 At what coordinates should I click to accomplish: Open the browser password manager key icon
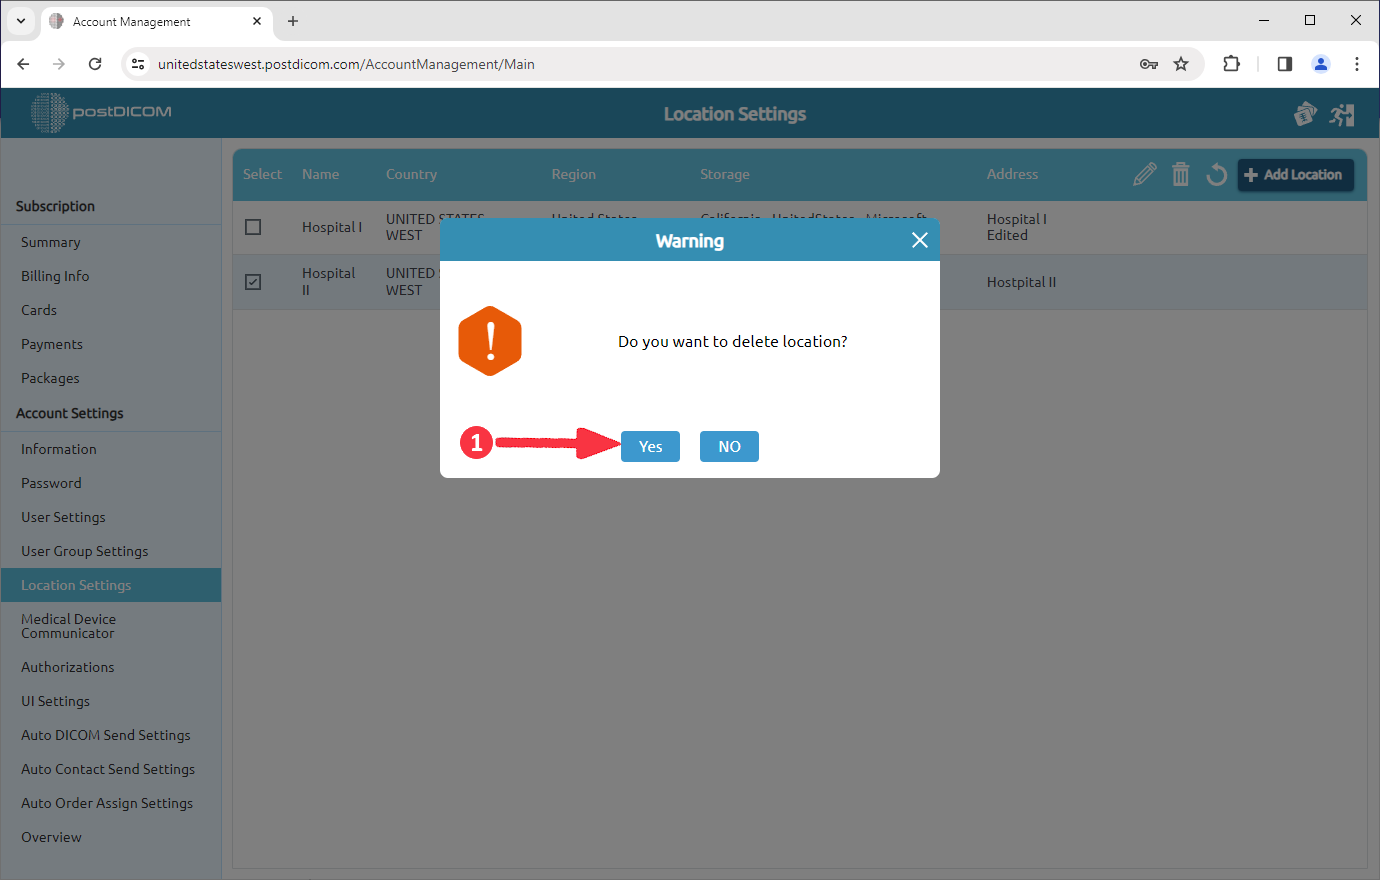(x=1149, y=63)
